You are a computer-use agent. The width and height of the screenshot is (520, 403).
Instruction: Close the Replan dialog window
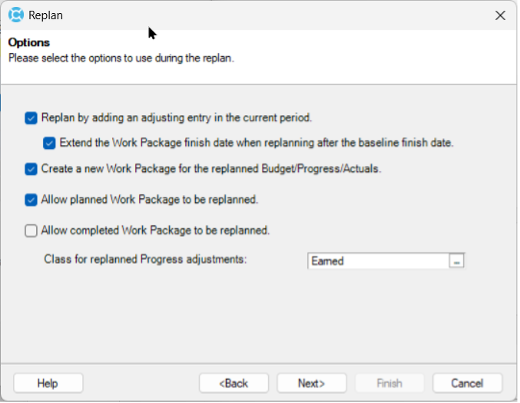(x=500, y=15)
